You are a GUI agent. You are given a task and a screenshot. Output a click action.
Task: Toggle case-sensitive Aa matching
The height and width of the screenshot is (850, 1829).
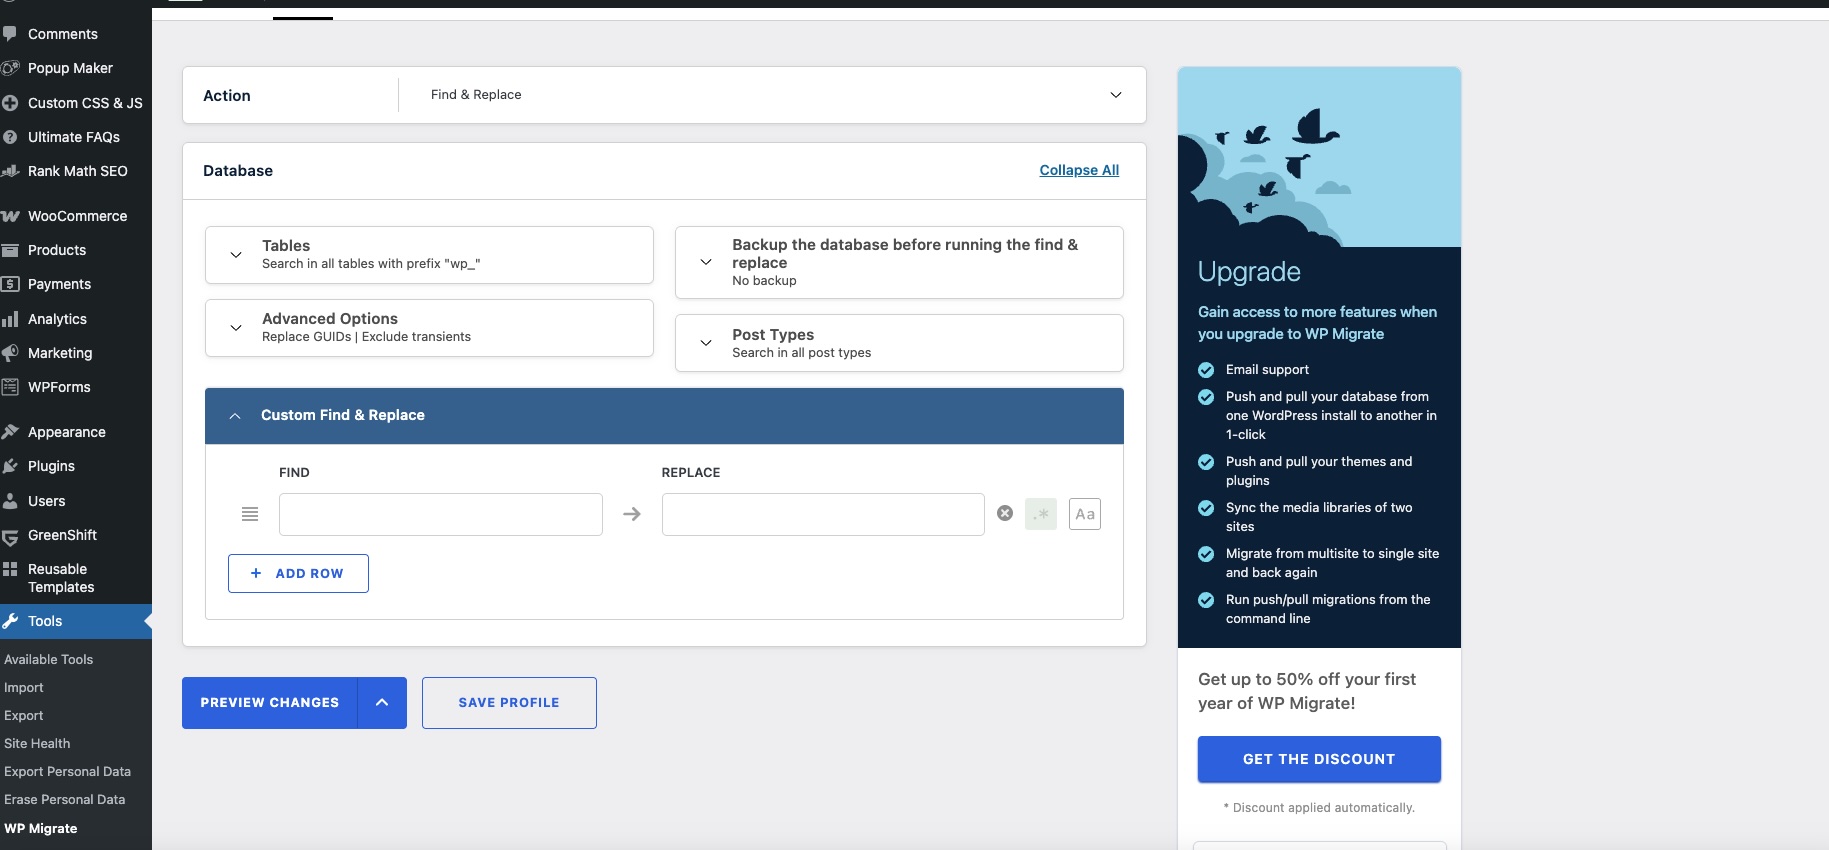[1085, 514]
